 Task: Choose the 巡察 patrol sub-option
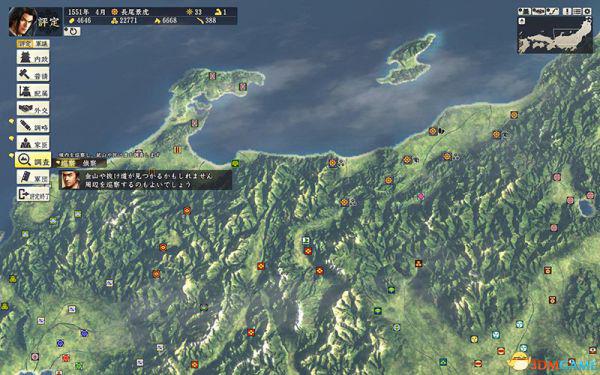(68, 163)
